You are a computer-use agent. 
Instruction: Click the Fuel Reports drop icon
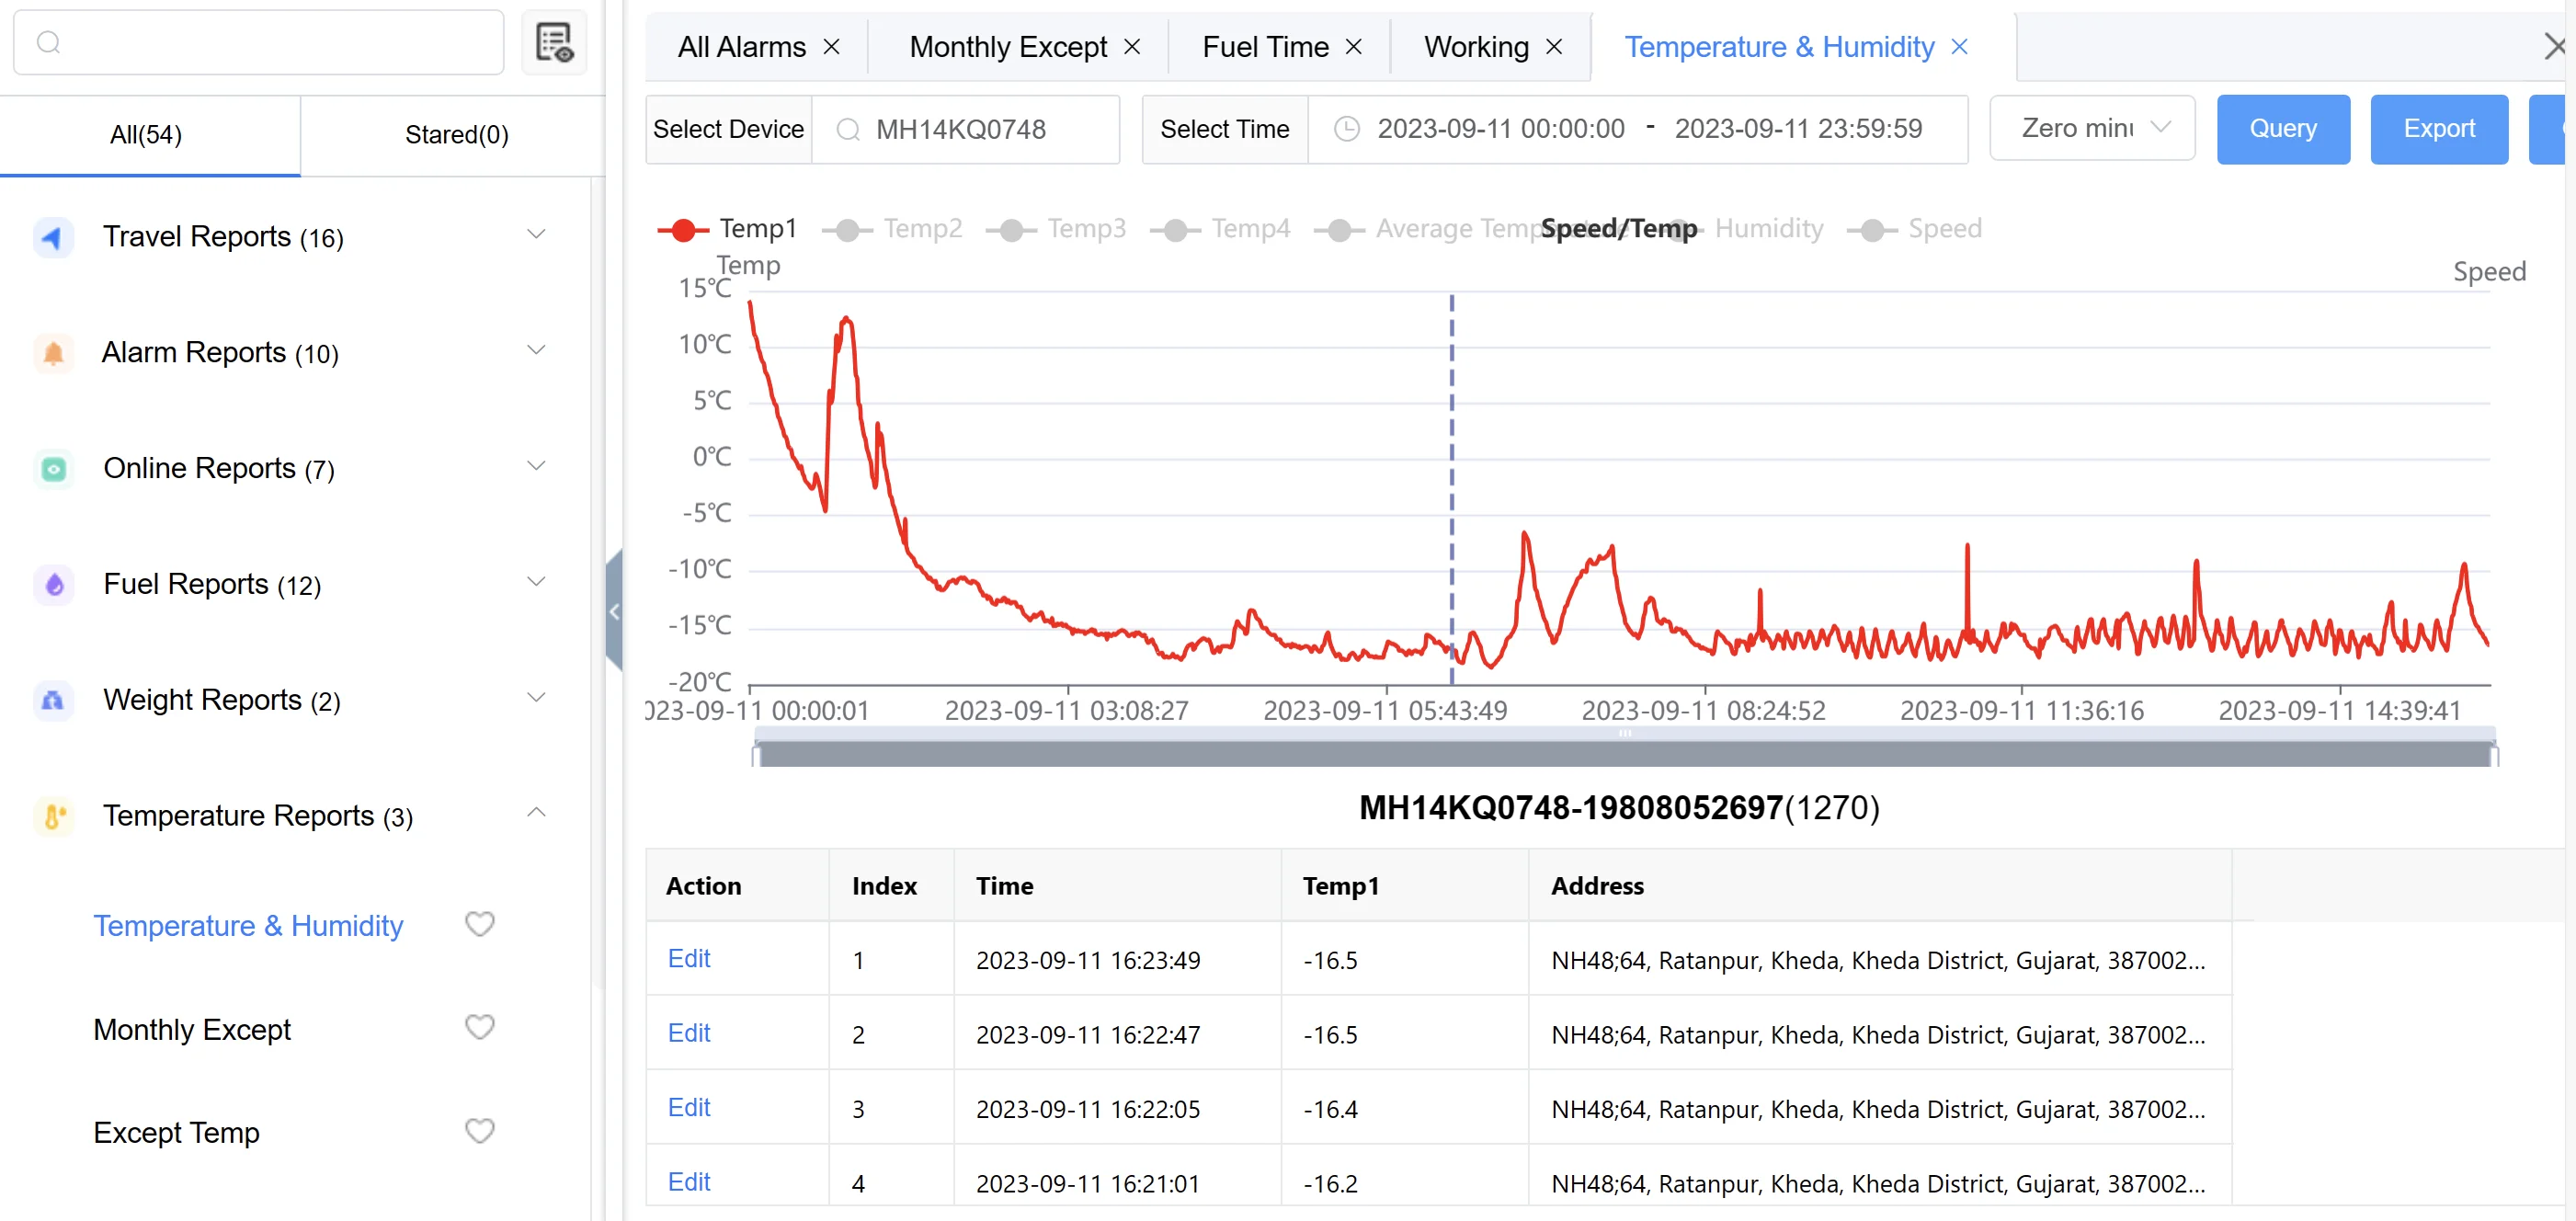[539, 585]
